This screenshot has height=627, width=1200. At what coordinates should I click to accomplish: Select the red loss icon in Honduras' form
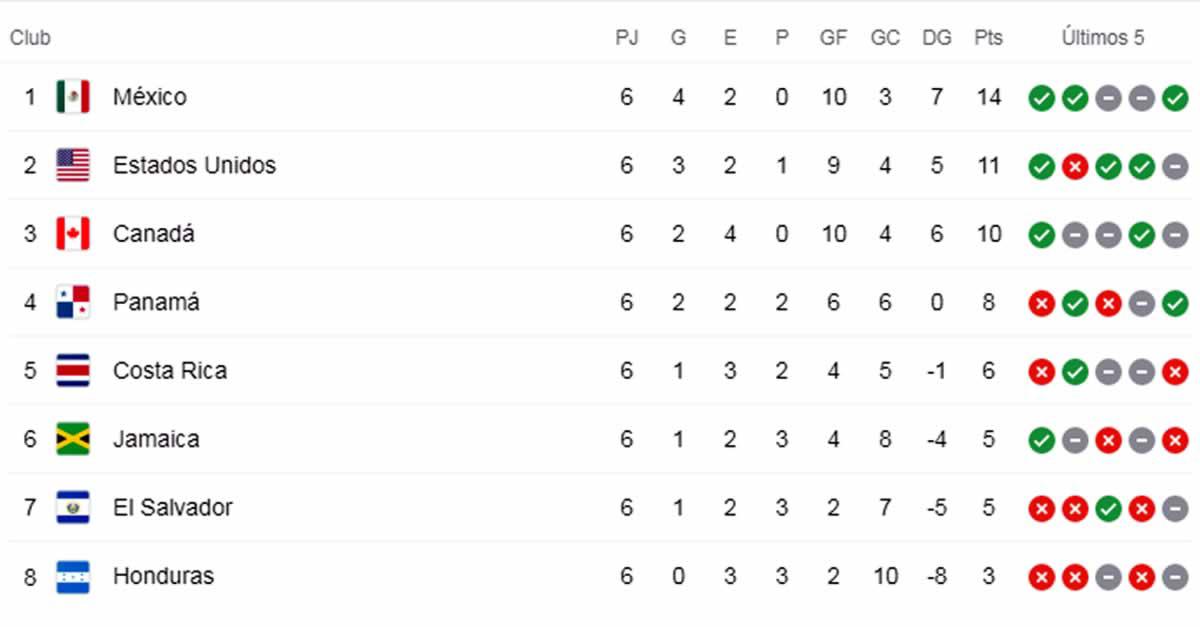[x=1041, y=576]
